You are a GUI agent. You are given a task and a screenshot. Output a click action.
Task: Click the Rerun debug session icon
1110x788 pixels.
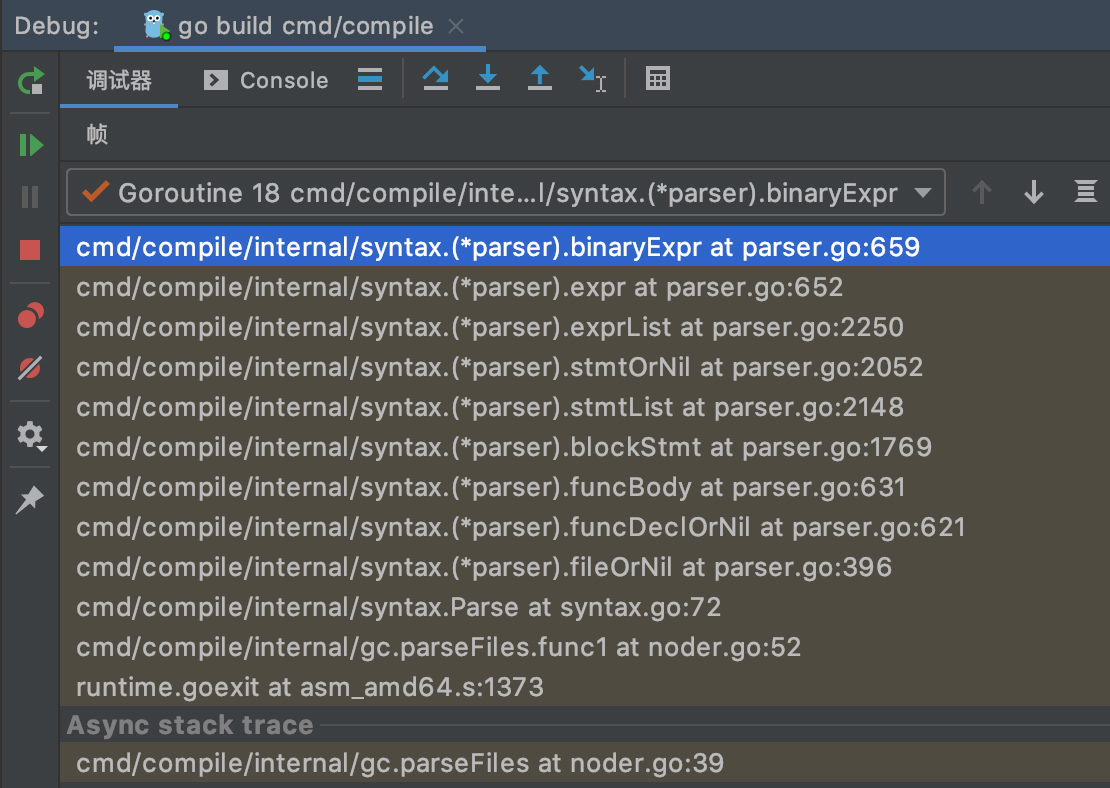pos(31,81)
